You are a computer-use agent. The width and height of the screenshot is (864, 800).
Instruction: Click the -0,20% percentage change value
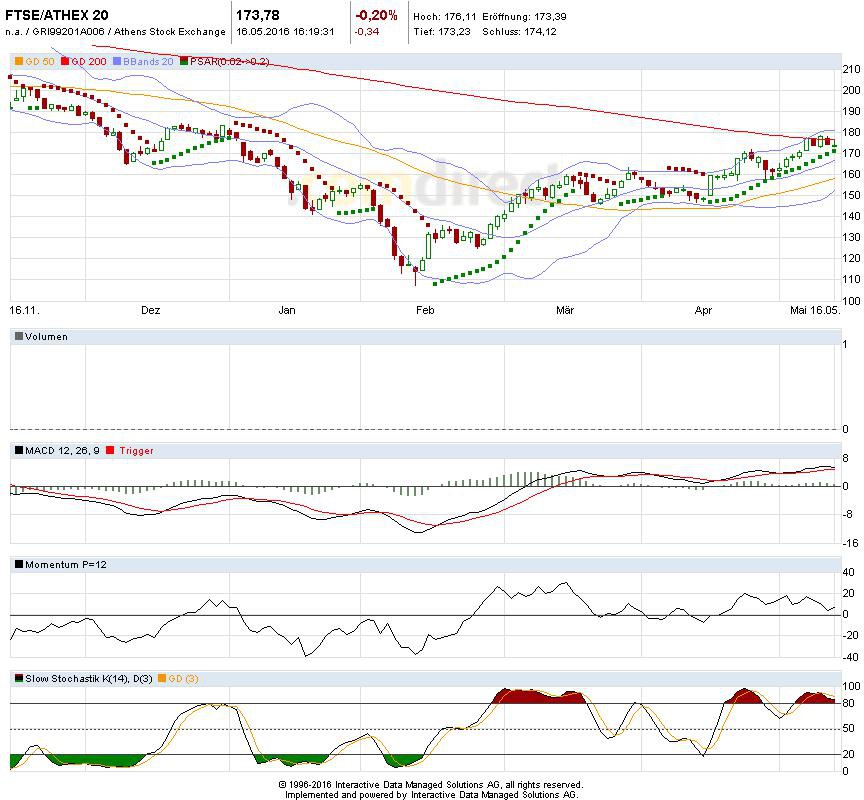click(376, 15)
